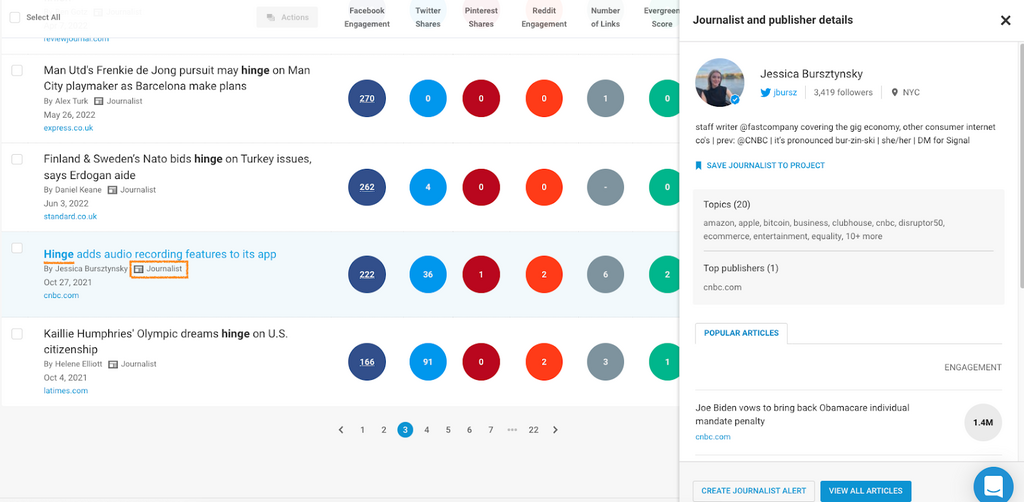Click Jessica Bursztynsky's profile photo
Screen dimensions: 1024x502
720,83
